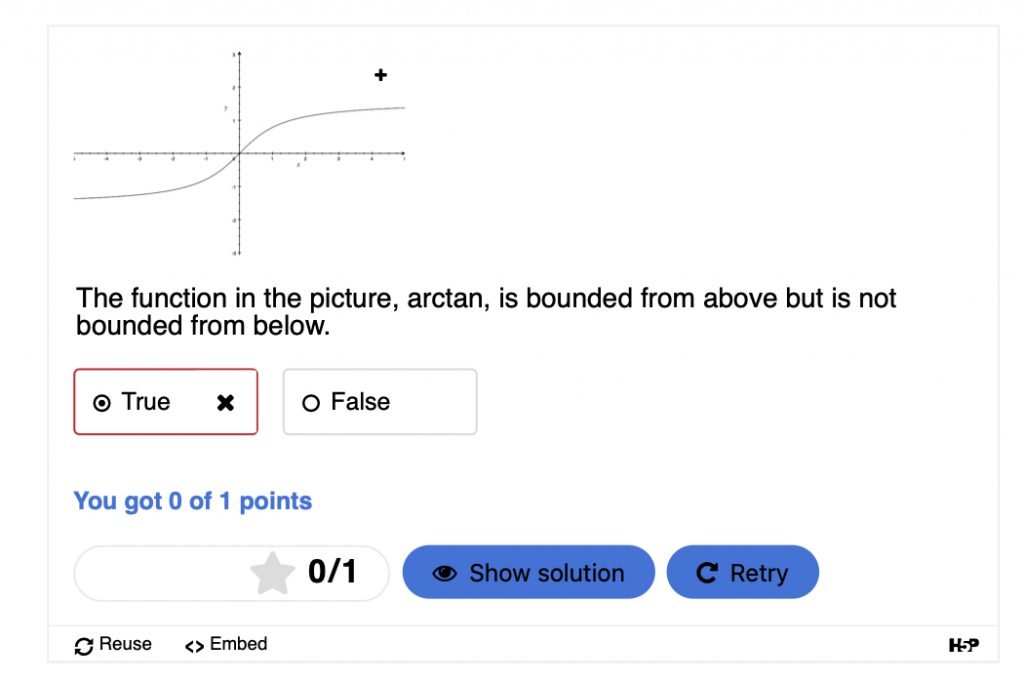
Task: Click the 'You got 0 of 1 points' feedback
Action: click(192, 501)
